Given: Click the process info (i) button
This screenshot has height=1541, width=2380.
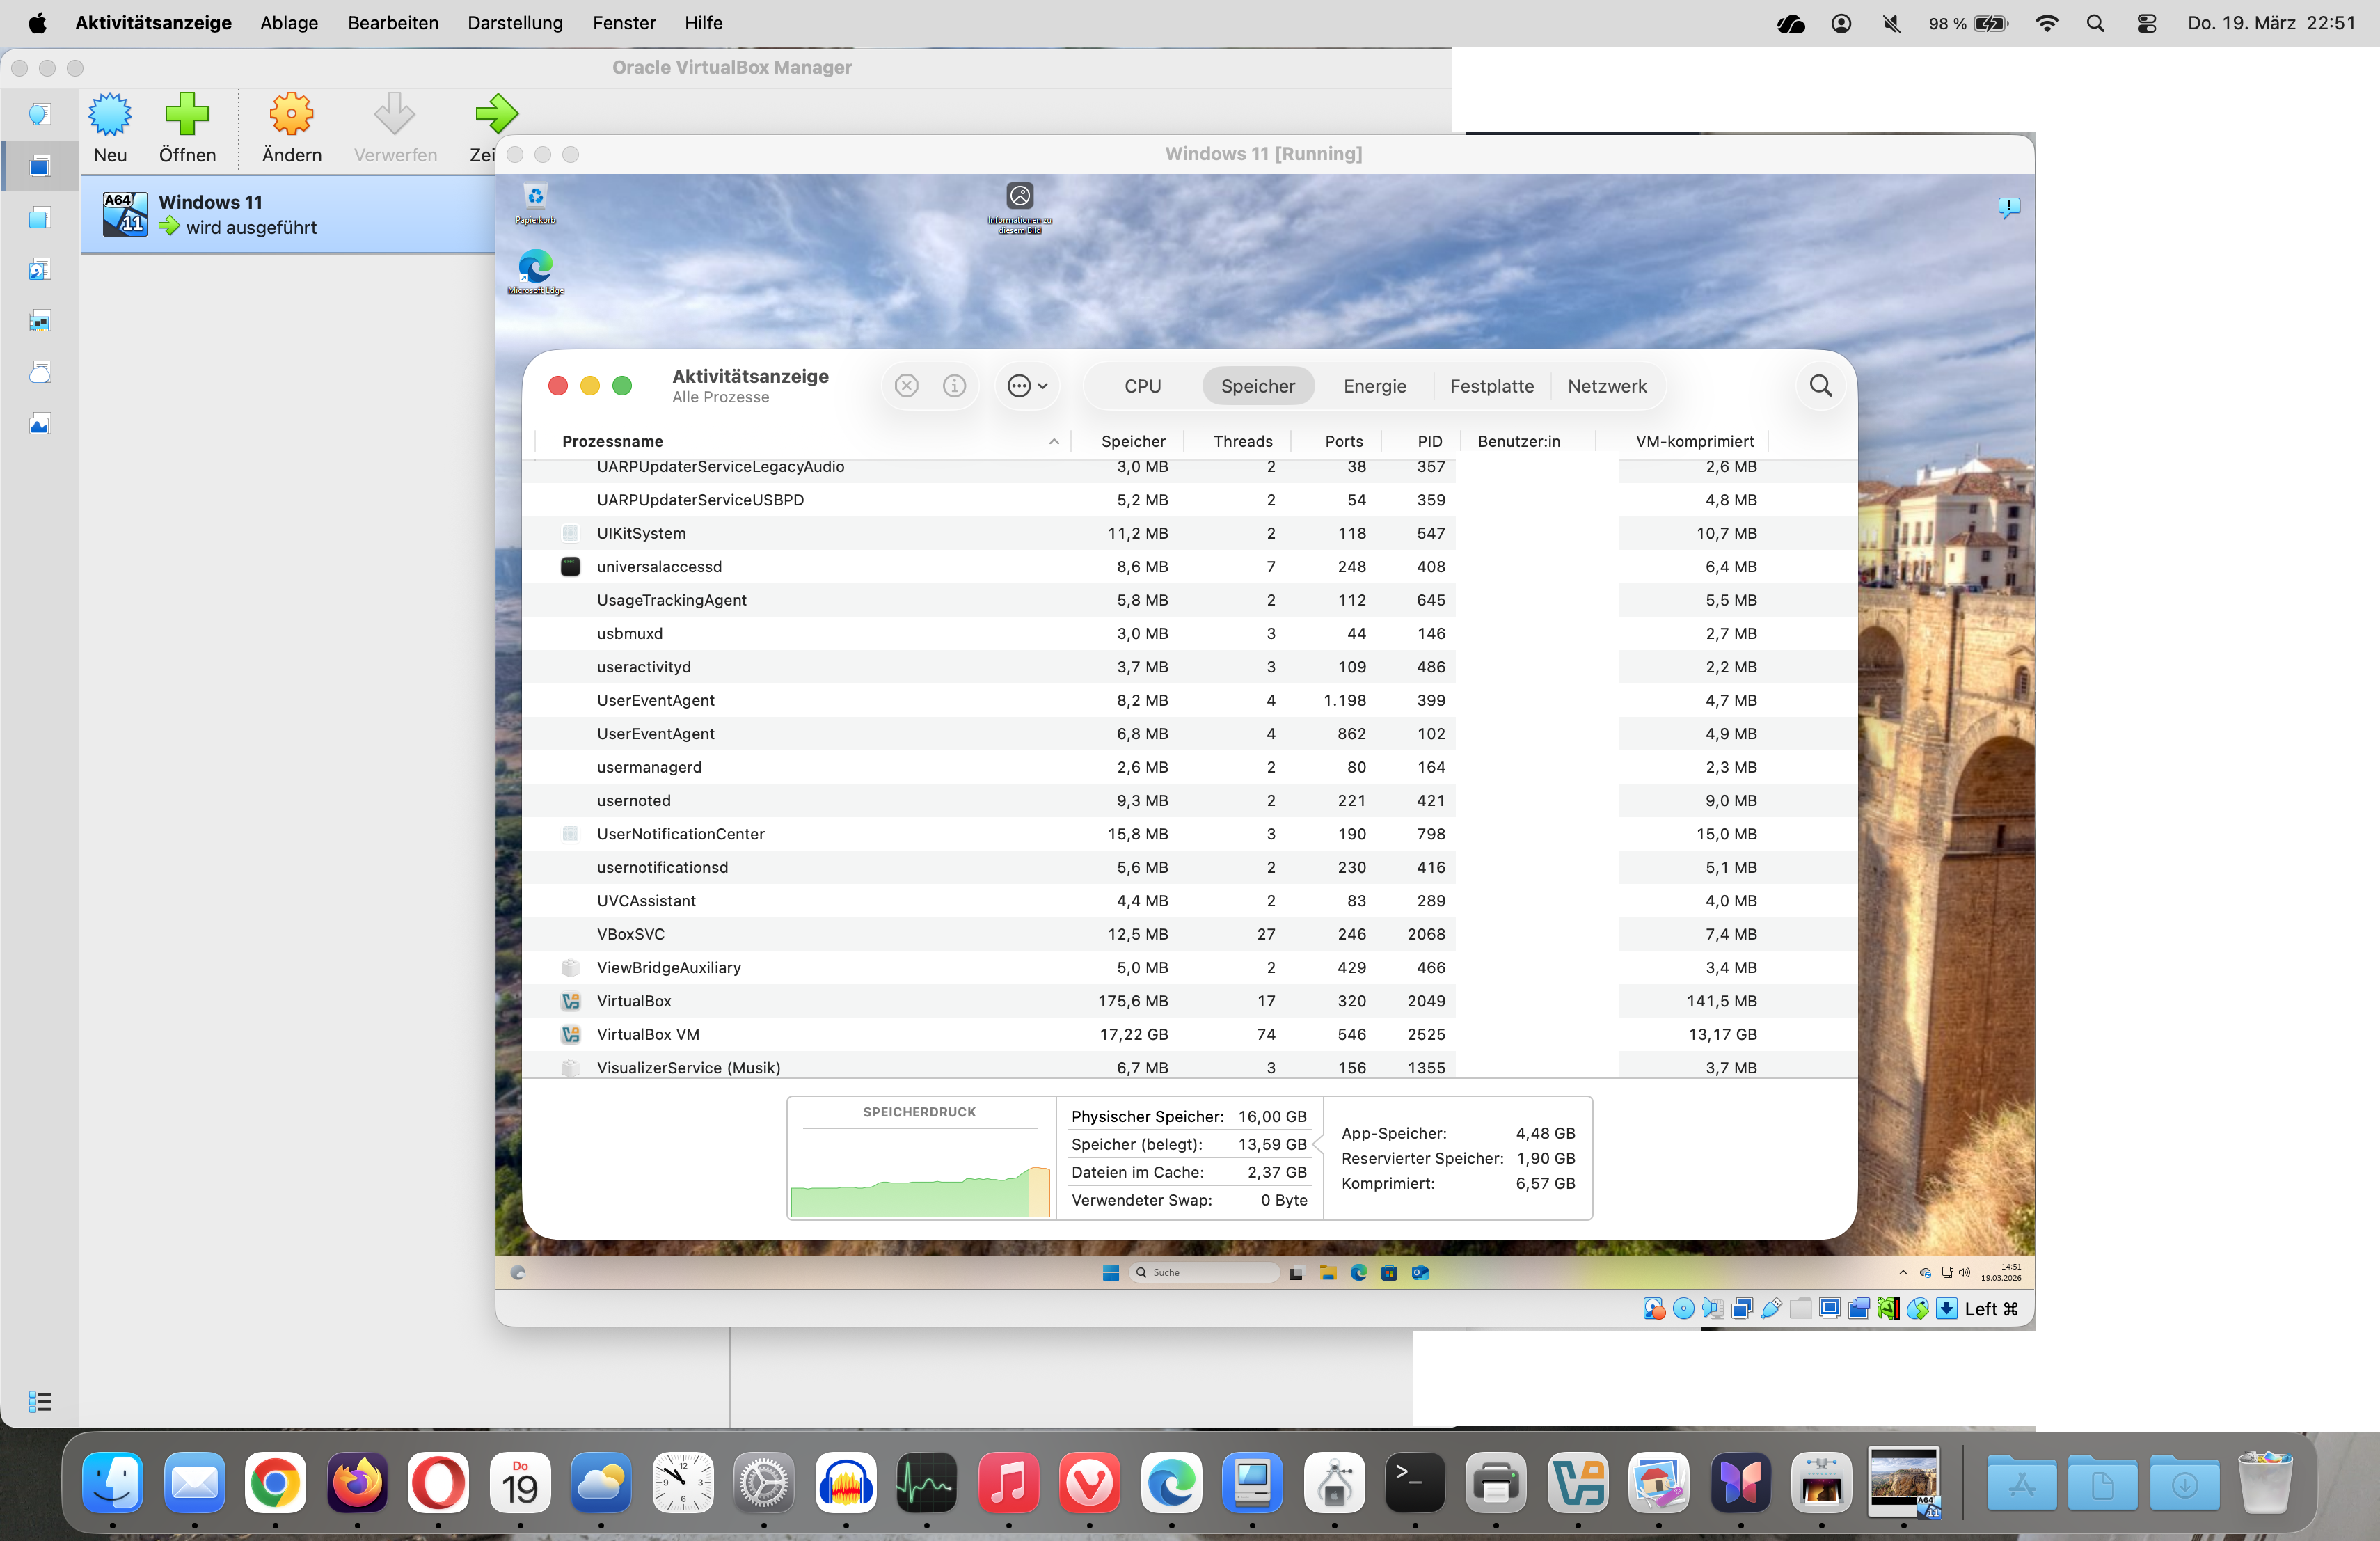Looking at the screenshot, I should 954,386.
